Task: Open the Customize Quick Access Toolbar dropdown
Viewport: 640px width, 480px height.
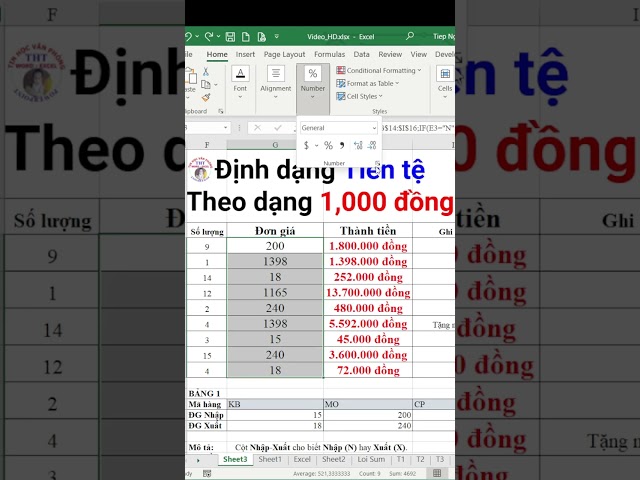Action: 276,37
